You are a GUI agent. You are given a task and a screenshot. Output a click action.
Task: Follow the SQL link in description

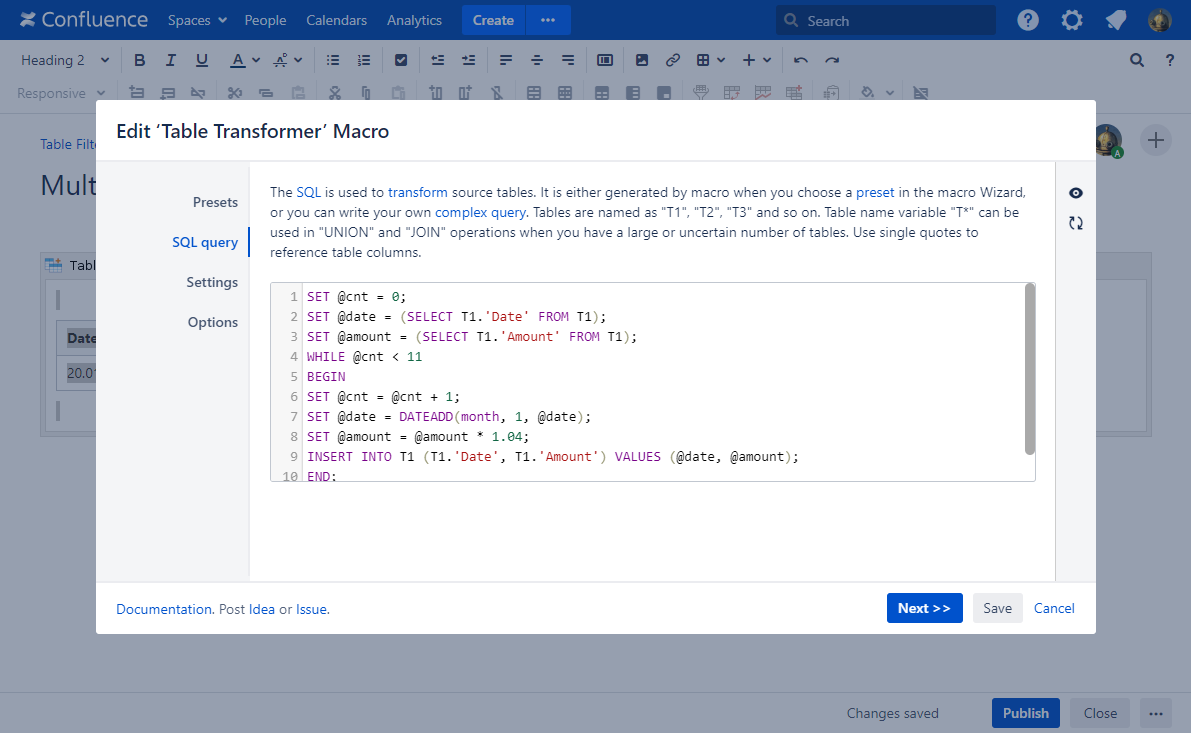pos(308,192)
